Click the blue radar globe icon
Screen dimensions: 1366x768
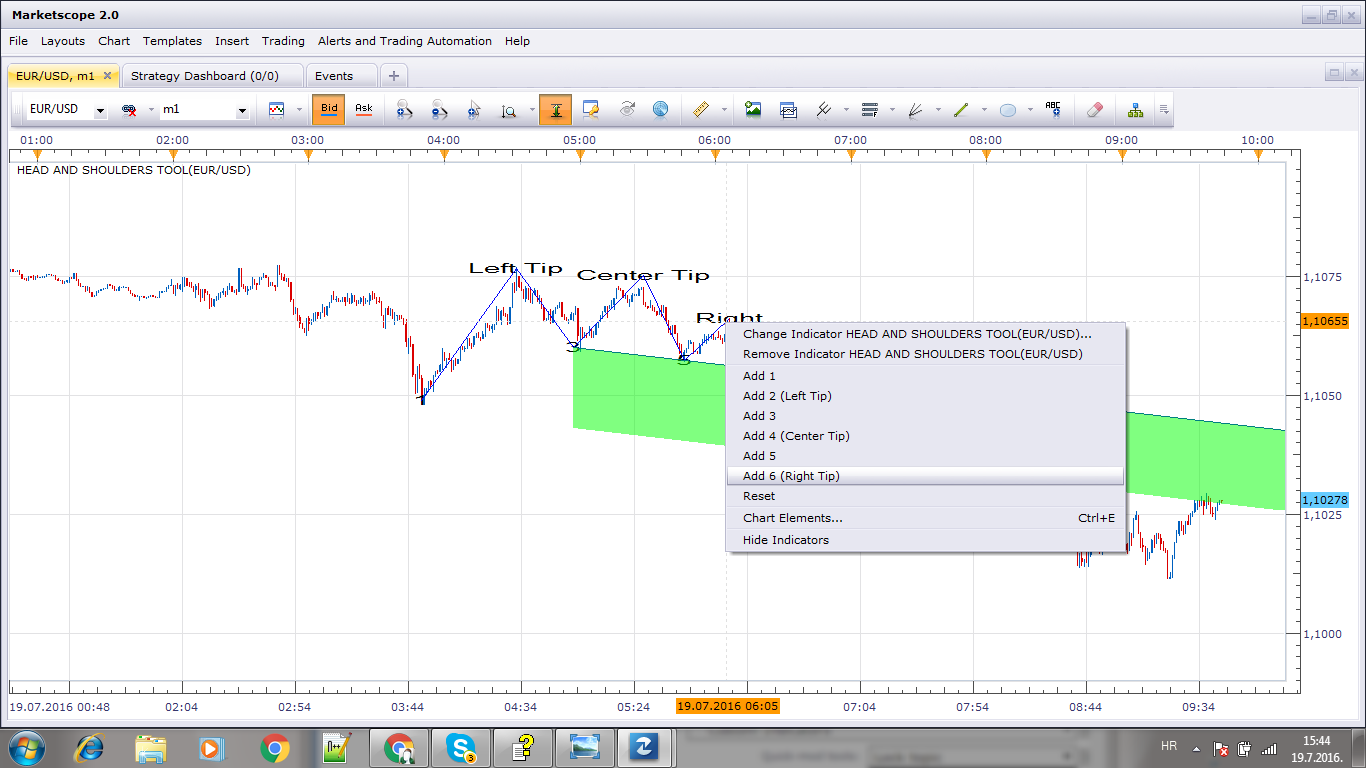660,109
